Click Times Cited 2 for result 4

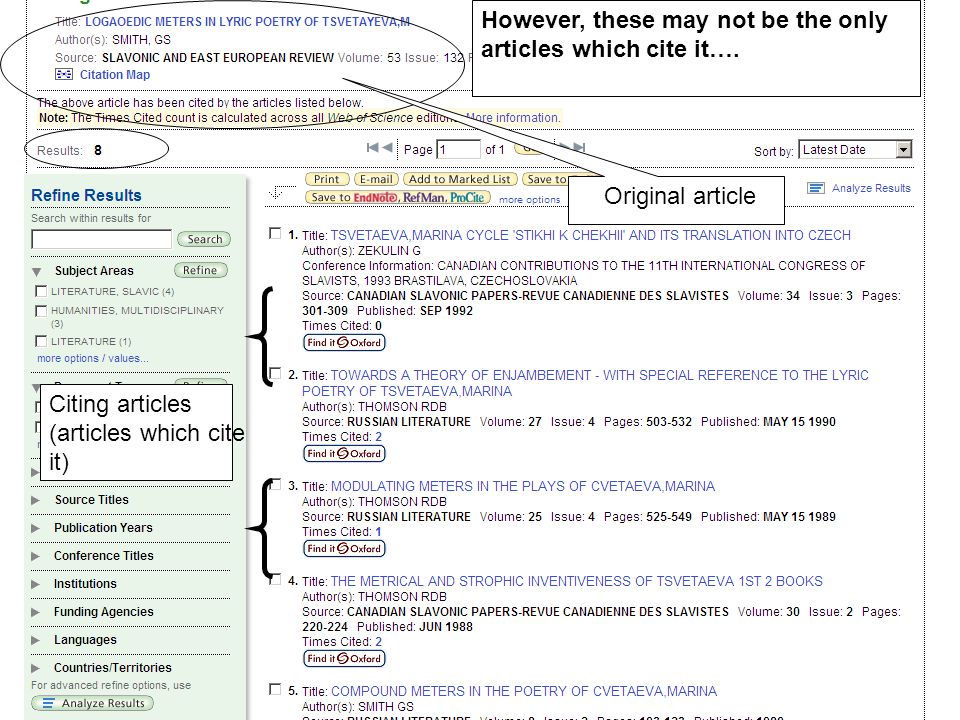(x=378, y=642)
